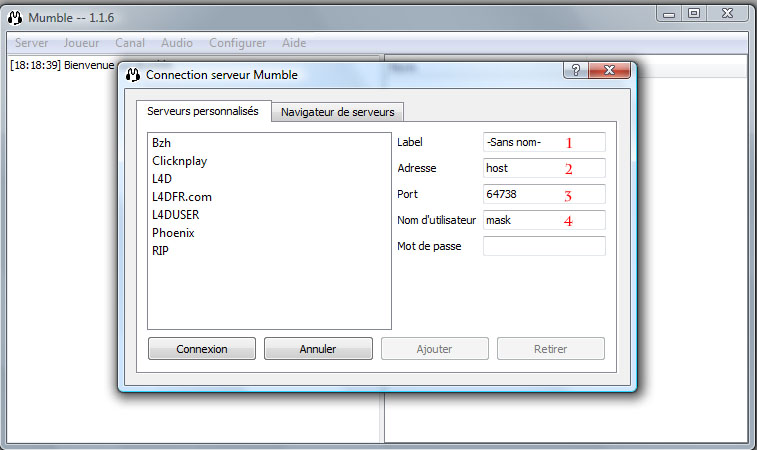The height and width of the screenshot is (450, 757).
Task: Click the Nom d'utilisateur input field
Action: [x=544, y=220]
